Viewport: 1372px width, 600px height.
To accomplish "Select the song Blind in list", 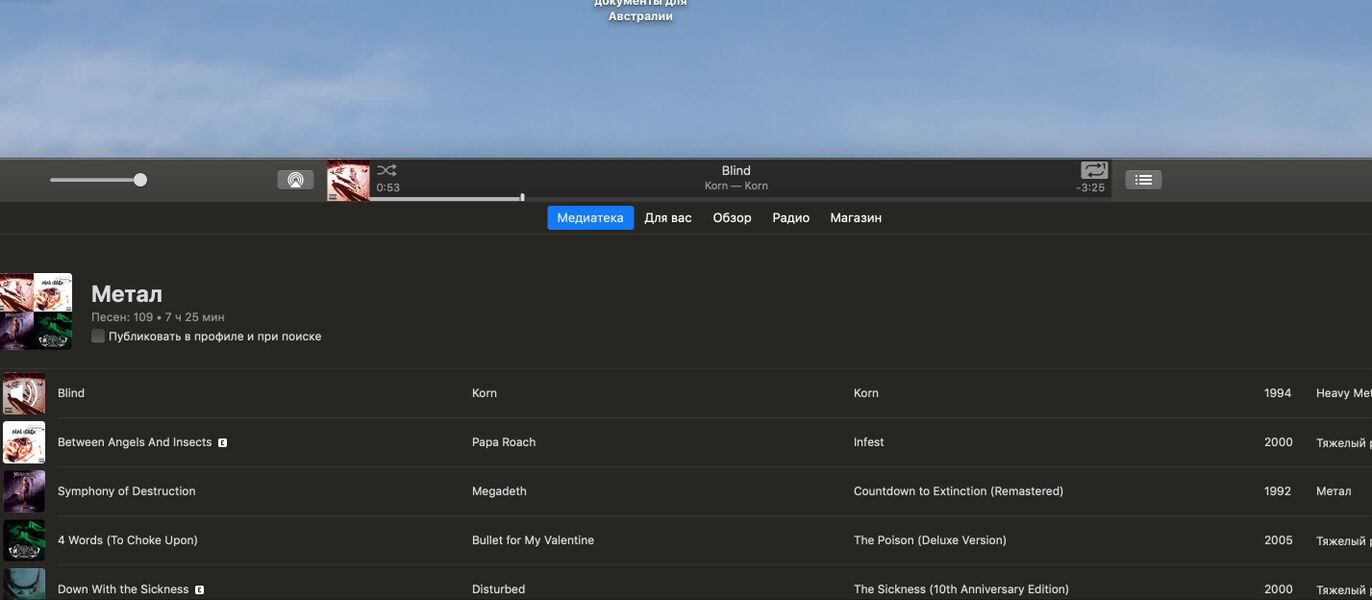I will click(71, 393).
